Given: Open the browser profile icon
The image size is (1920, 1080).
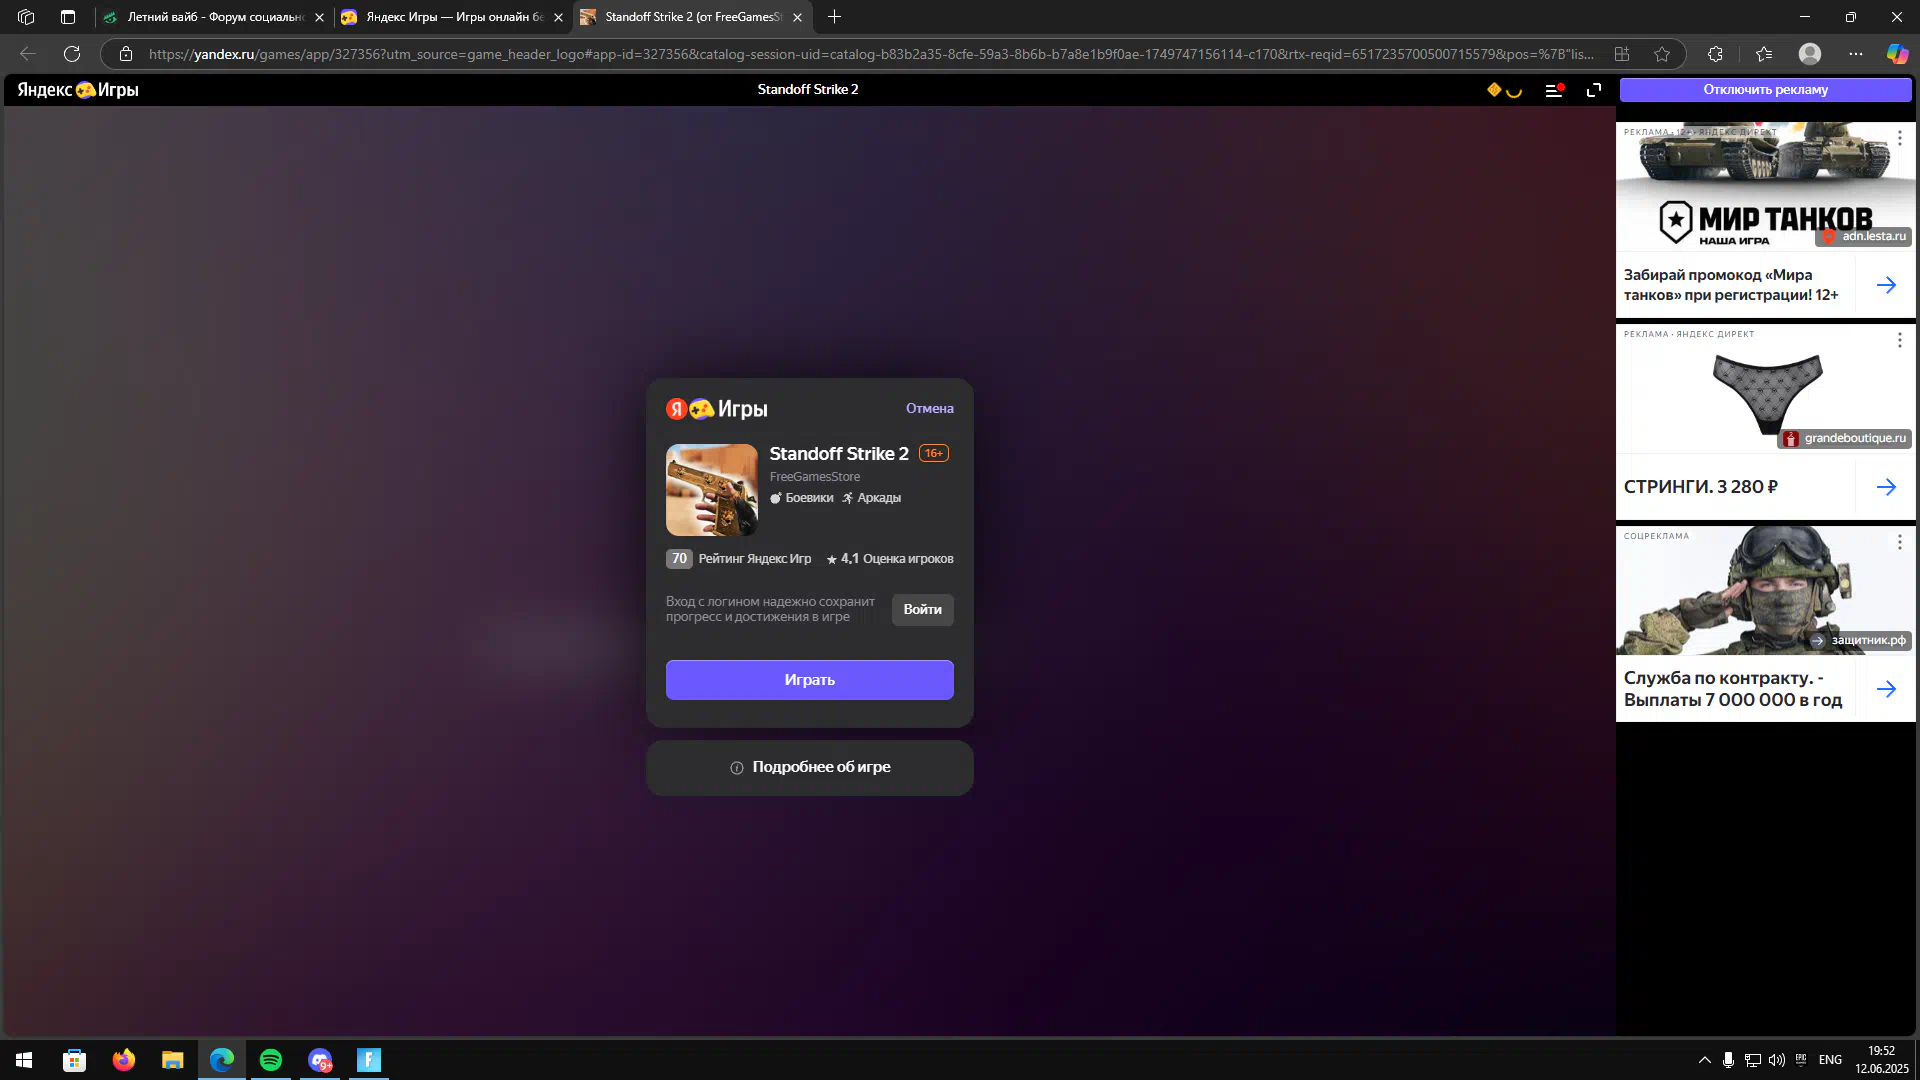Looking at the screenshot, I should tap(1810, 54).
